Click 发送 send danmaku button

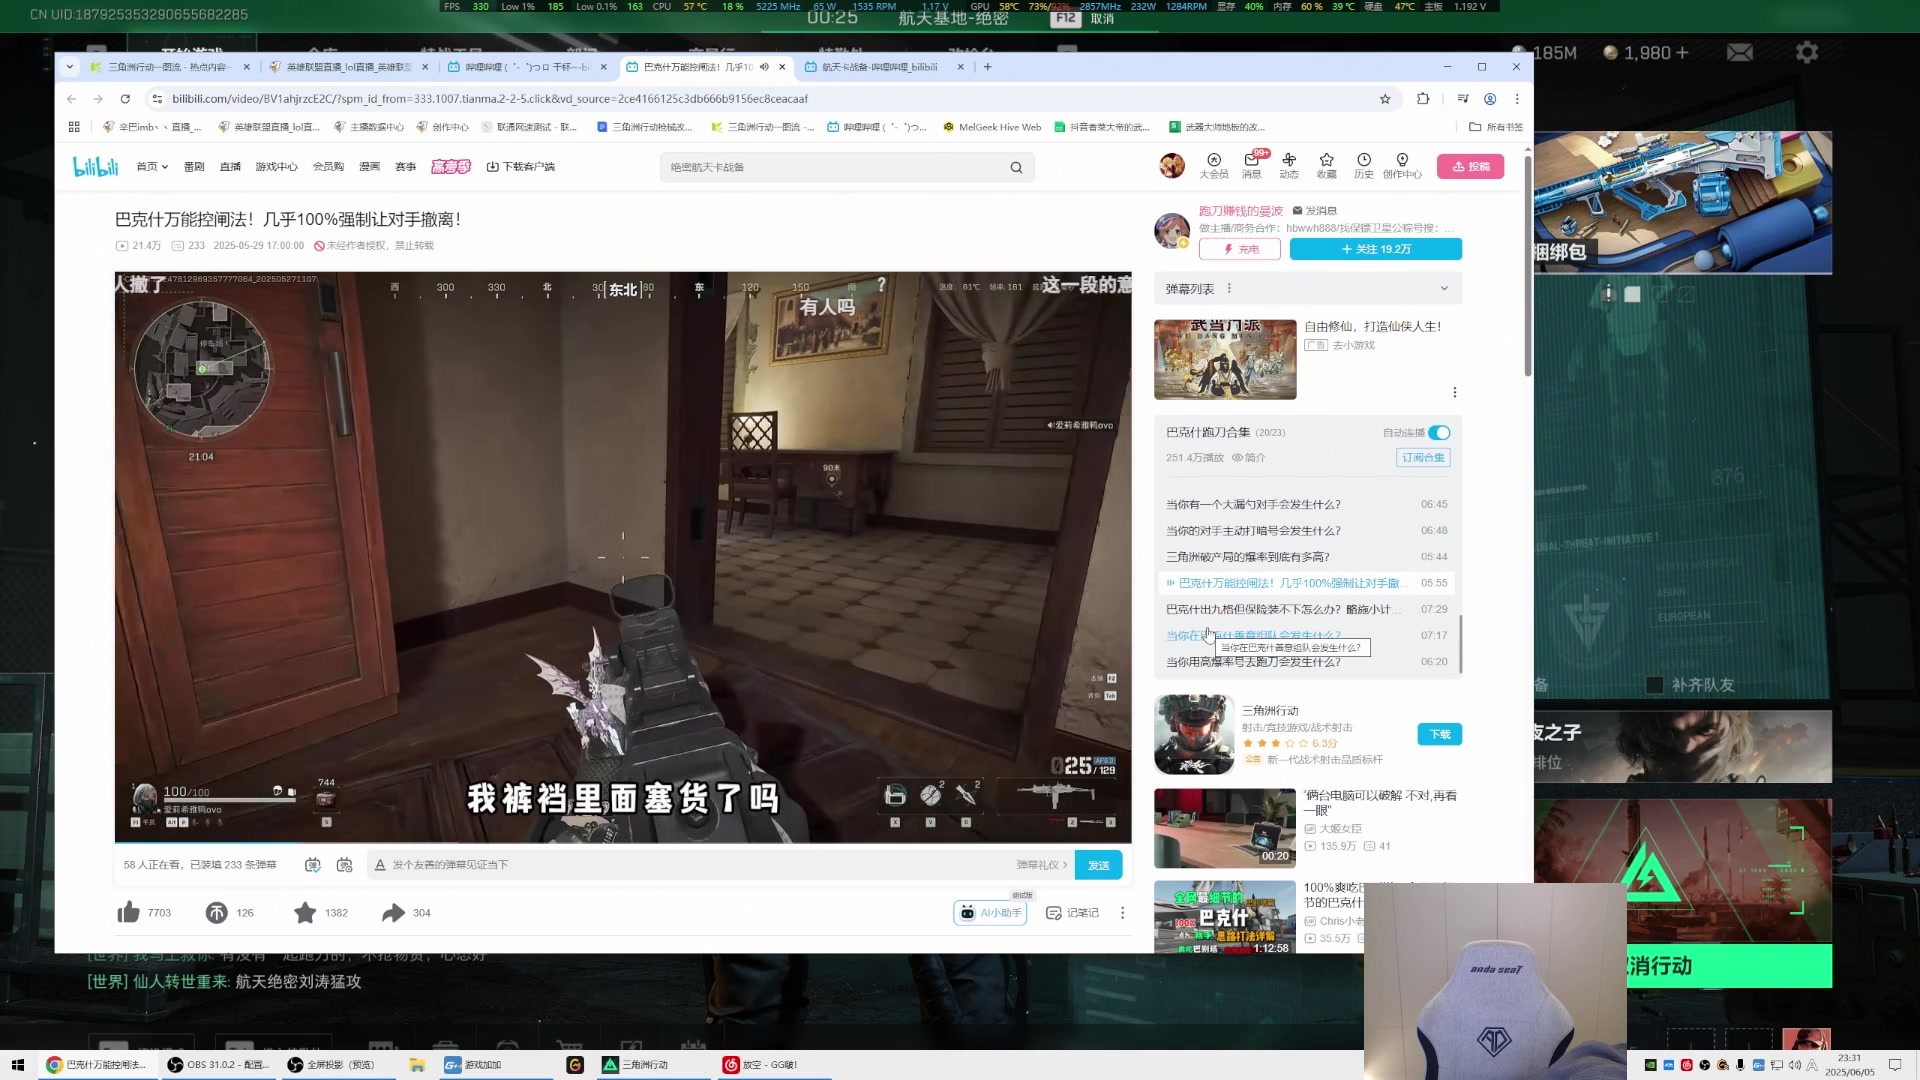tap(1098, 865)
